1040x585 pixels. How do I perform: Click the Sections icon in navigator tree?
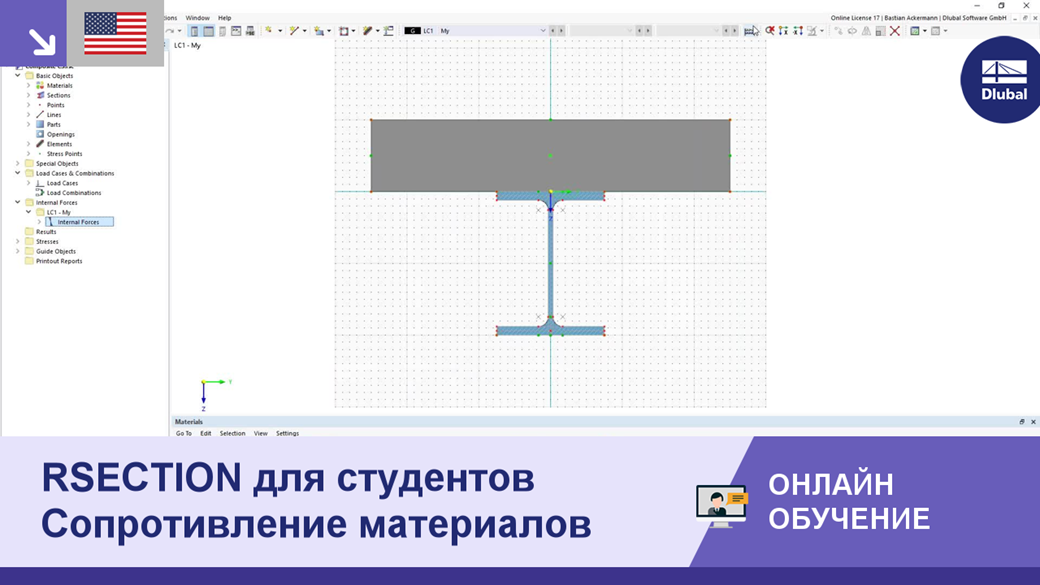[x=40, y=96]
